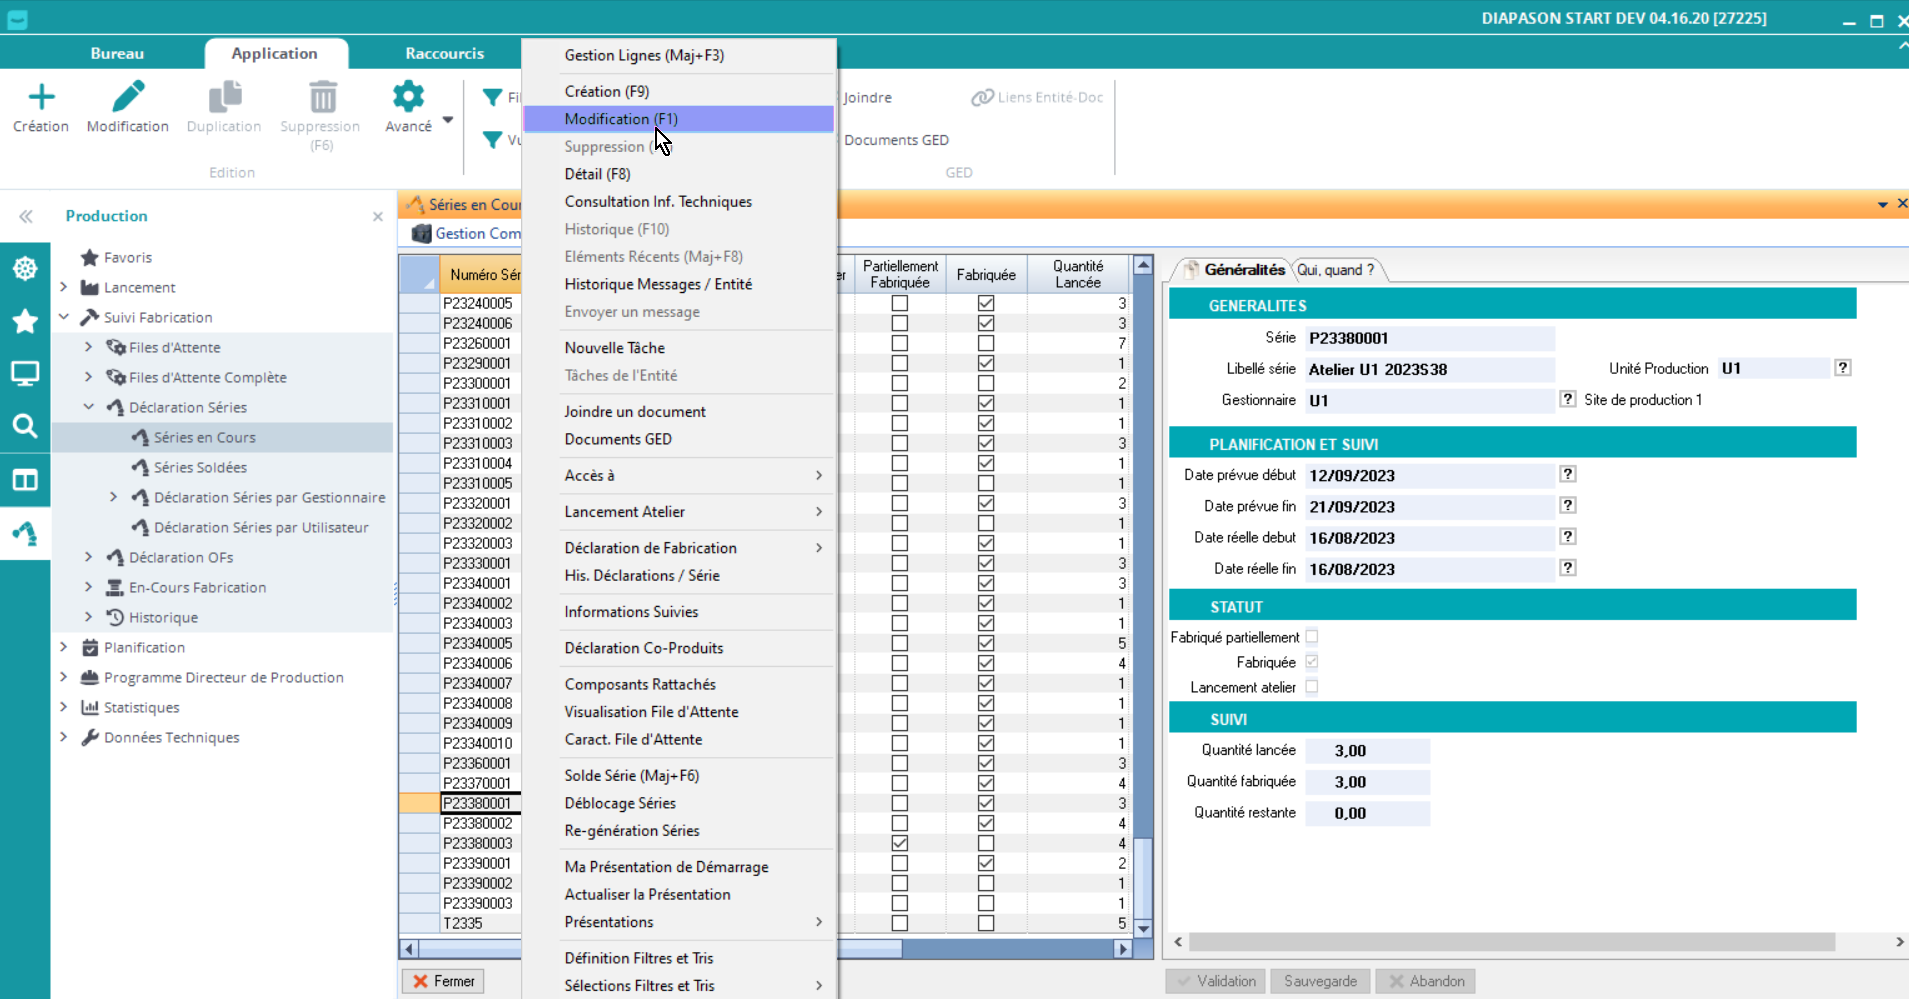Screen dimensions: 1909x999
Task: Click the monitor icon in left sidebar
Action: [x=25, y=374]
